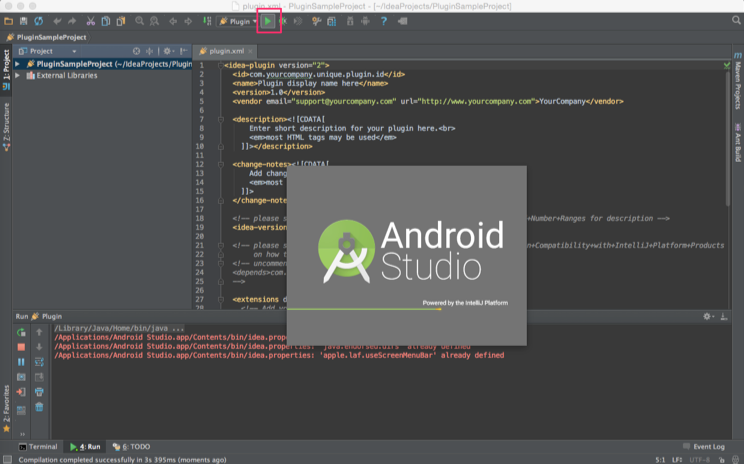This screenshot has width=744, height=464.
Task: Toggle the 2: Favorites tool window stripe
Action: (x=6, y=408)
